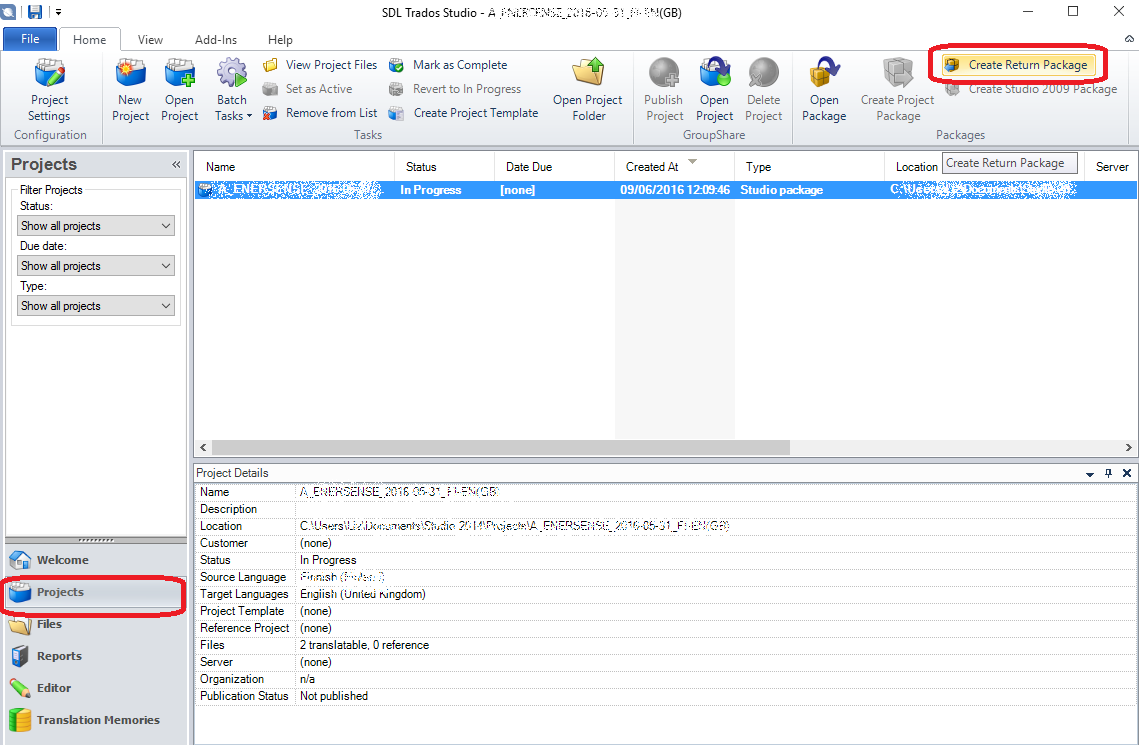Sort projects by the Created At column

pyautogui.click(x=652, y=167)
